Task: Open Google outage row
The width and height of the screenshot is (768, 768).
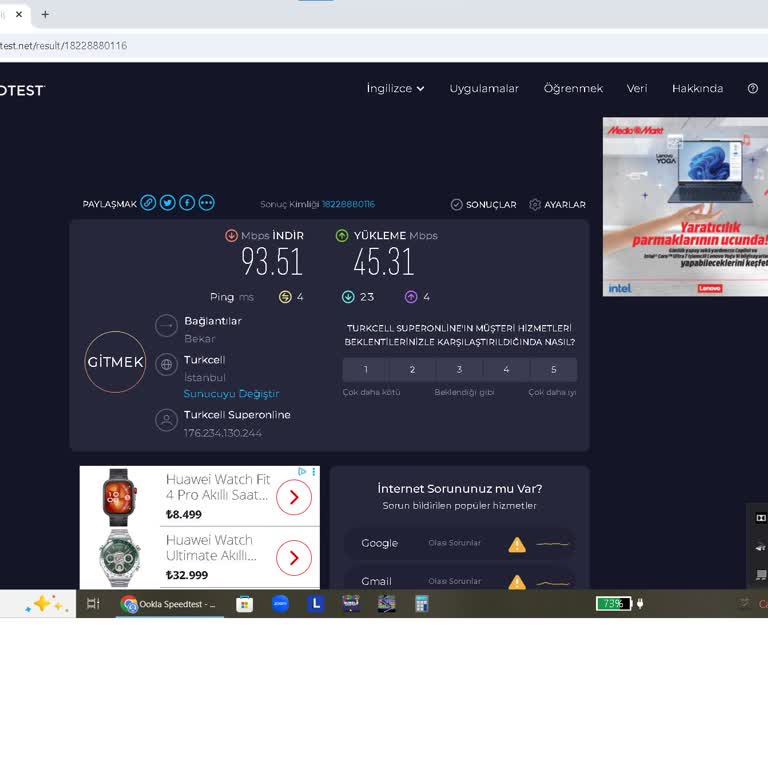Action: tap(459, 544)
